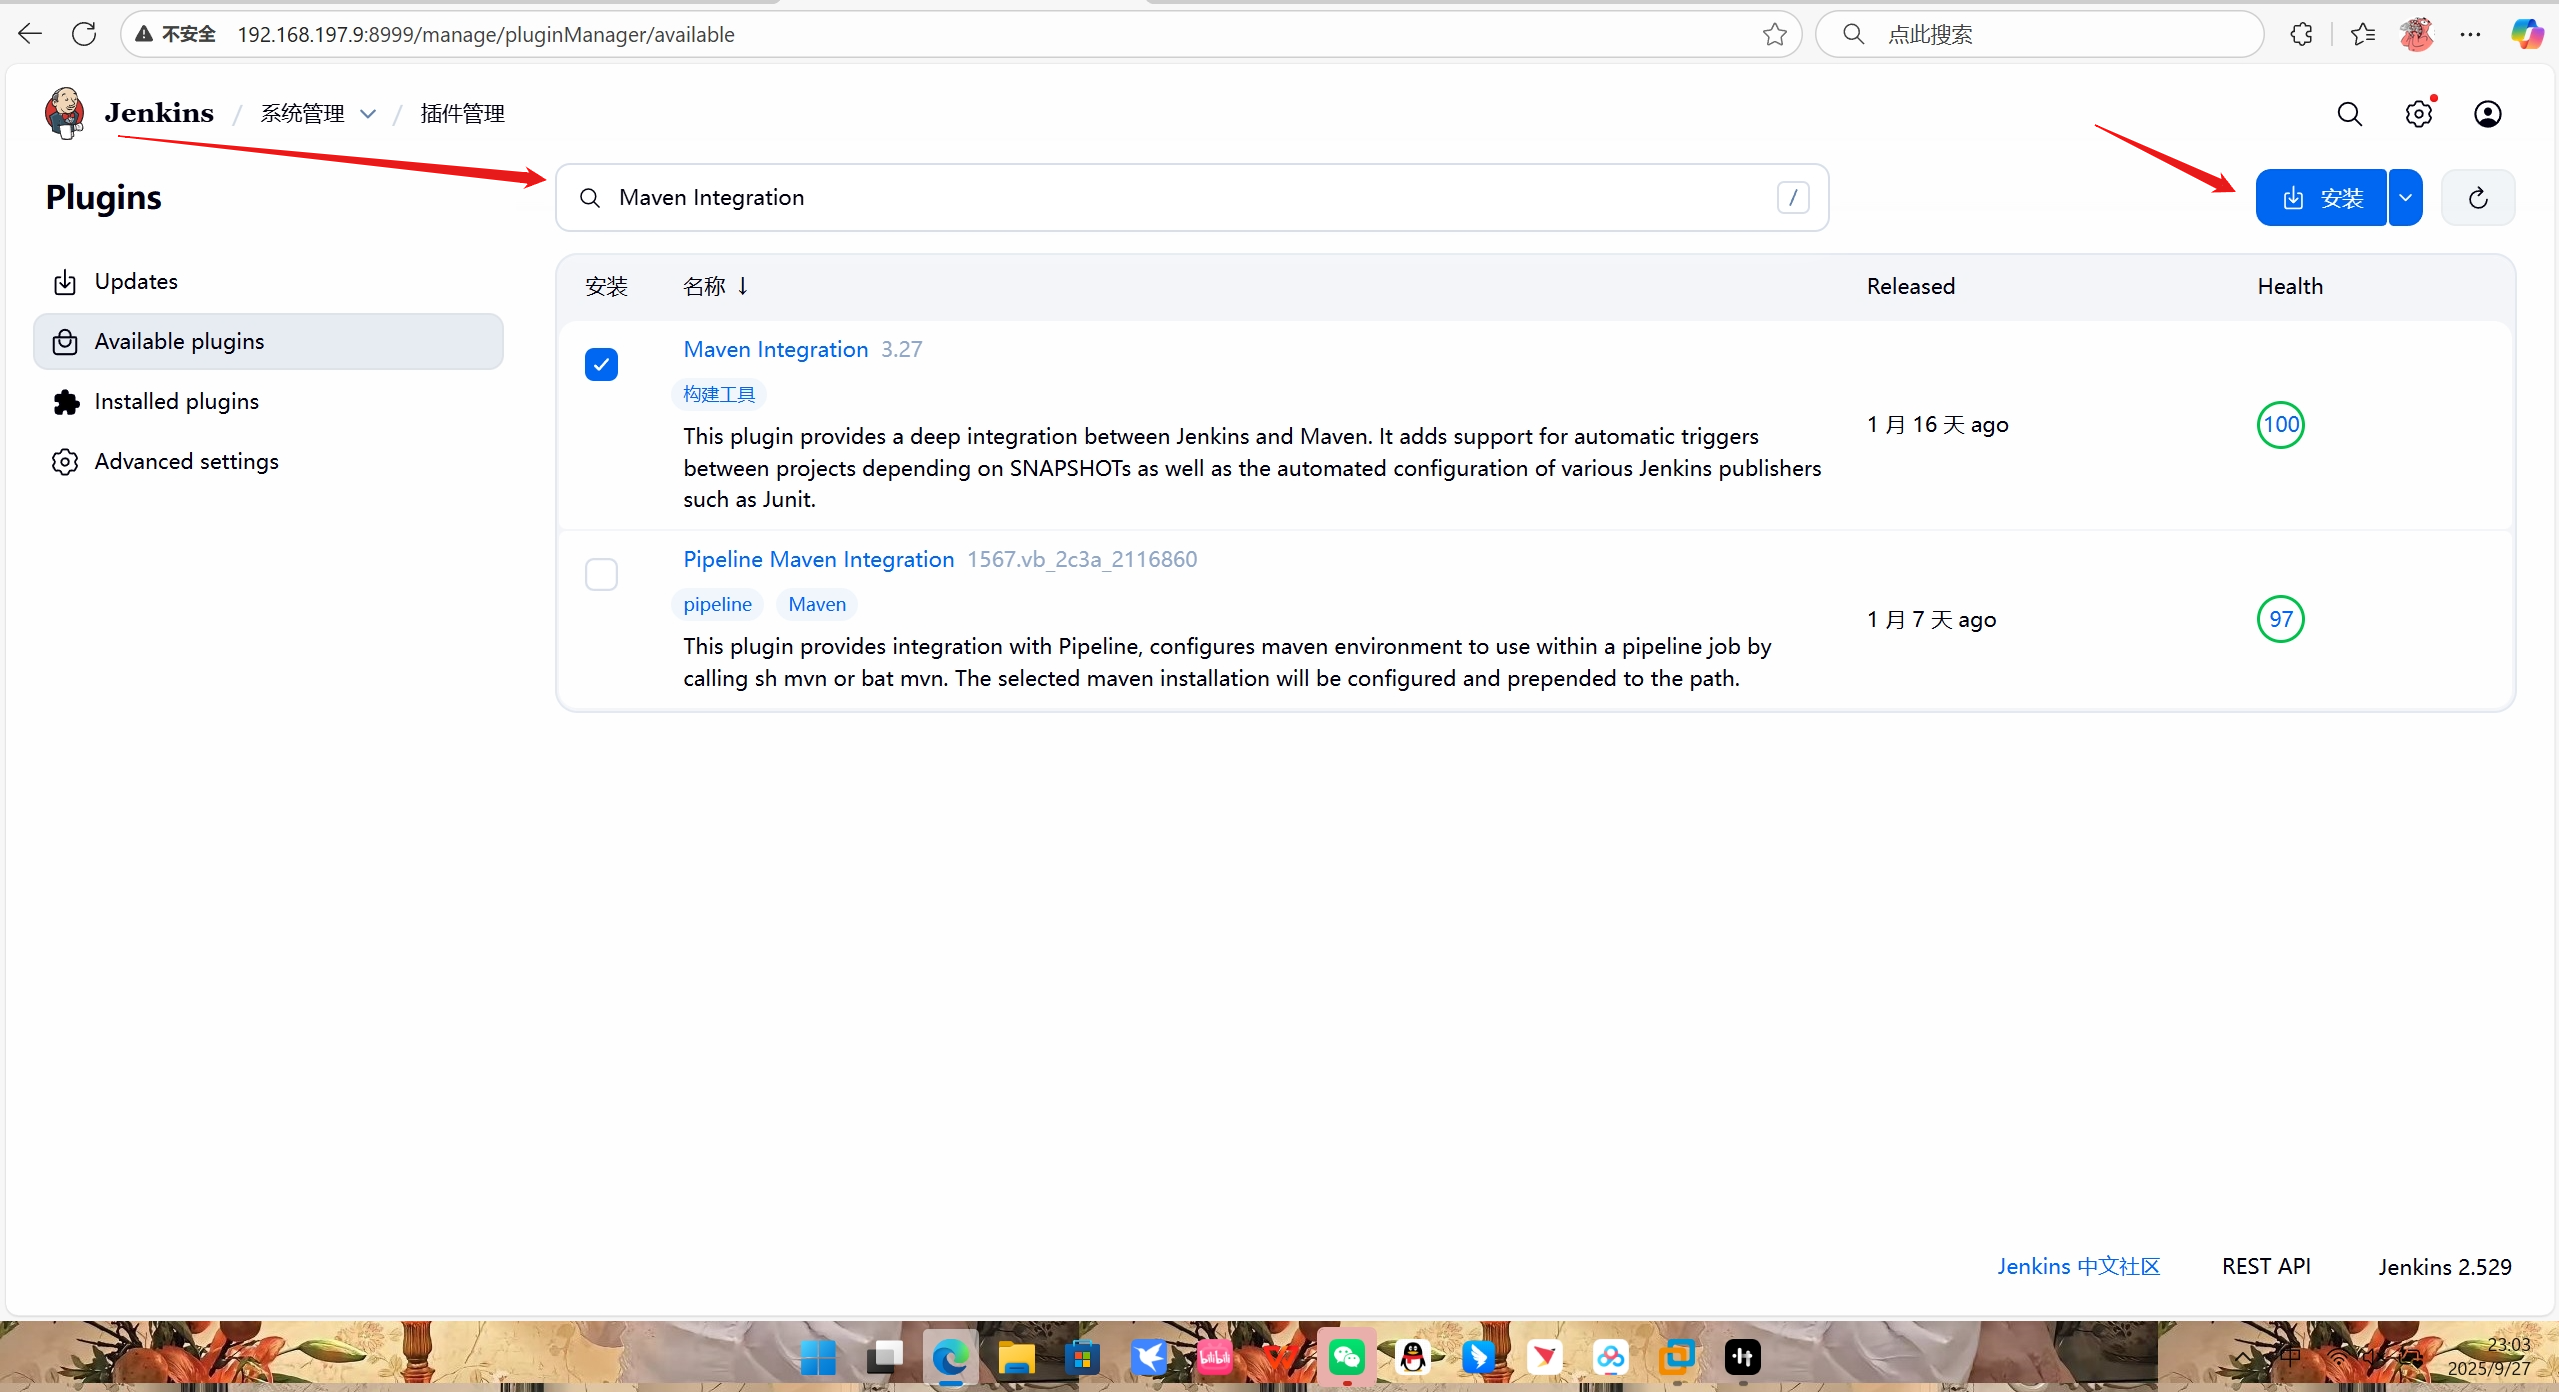Open Jenkins 中文社区 footer link
The height and width of the screenshot is (1392, 2559).
(x=2078, y=1266)
